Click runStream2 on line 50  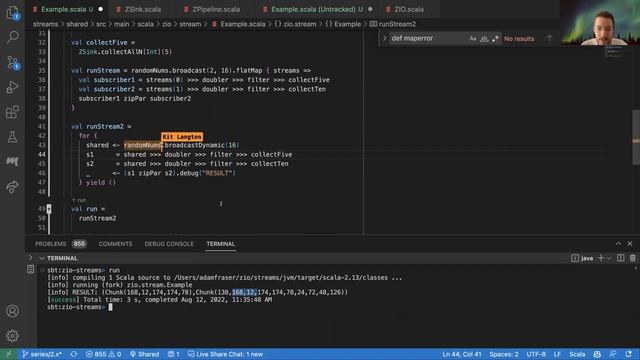point(97,218)
